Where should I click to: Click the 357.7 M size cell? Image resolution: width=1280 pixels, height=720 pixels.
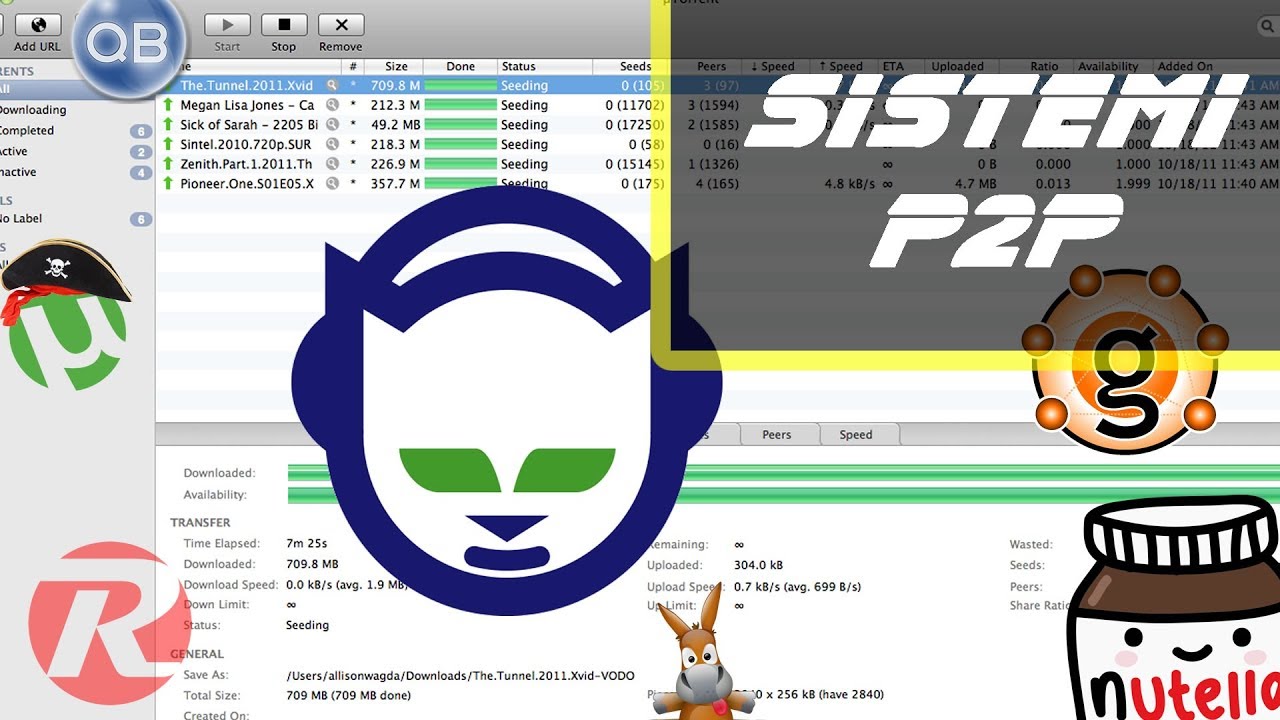click(x=397, y=184)
